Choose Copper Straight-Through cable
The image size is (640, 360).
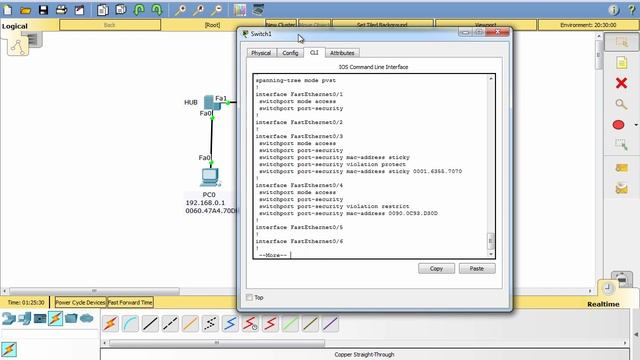(x=150, y=324)
